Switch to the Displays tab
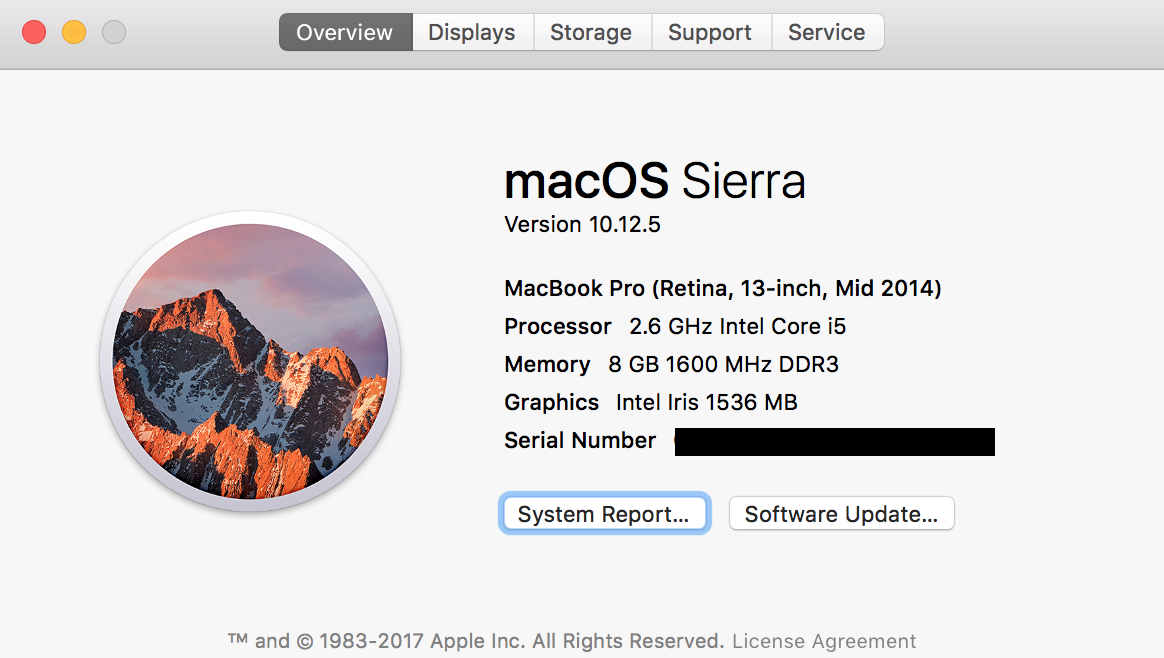Viewport: 1164px width, 658px height. point(472,32)
